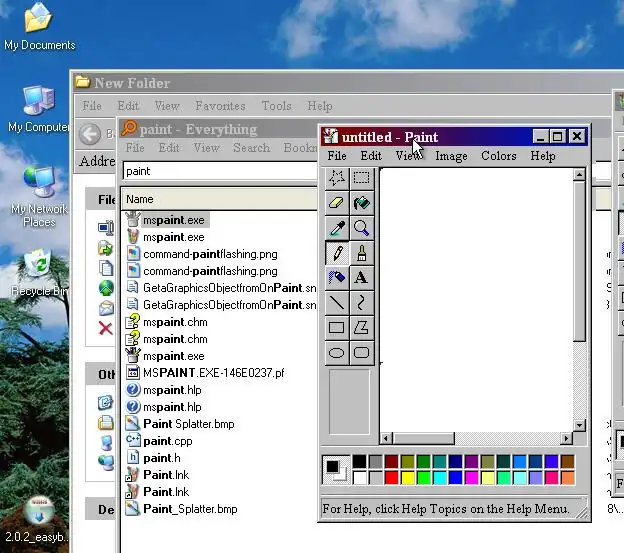Select the Brush tool in Paint
Image resolution: width=624 pixels, height=553 pixels.
click(361, 253)
